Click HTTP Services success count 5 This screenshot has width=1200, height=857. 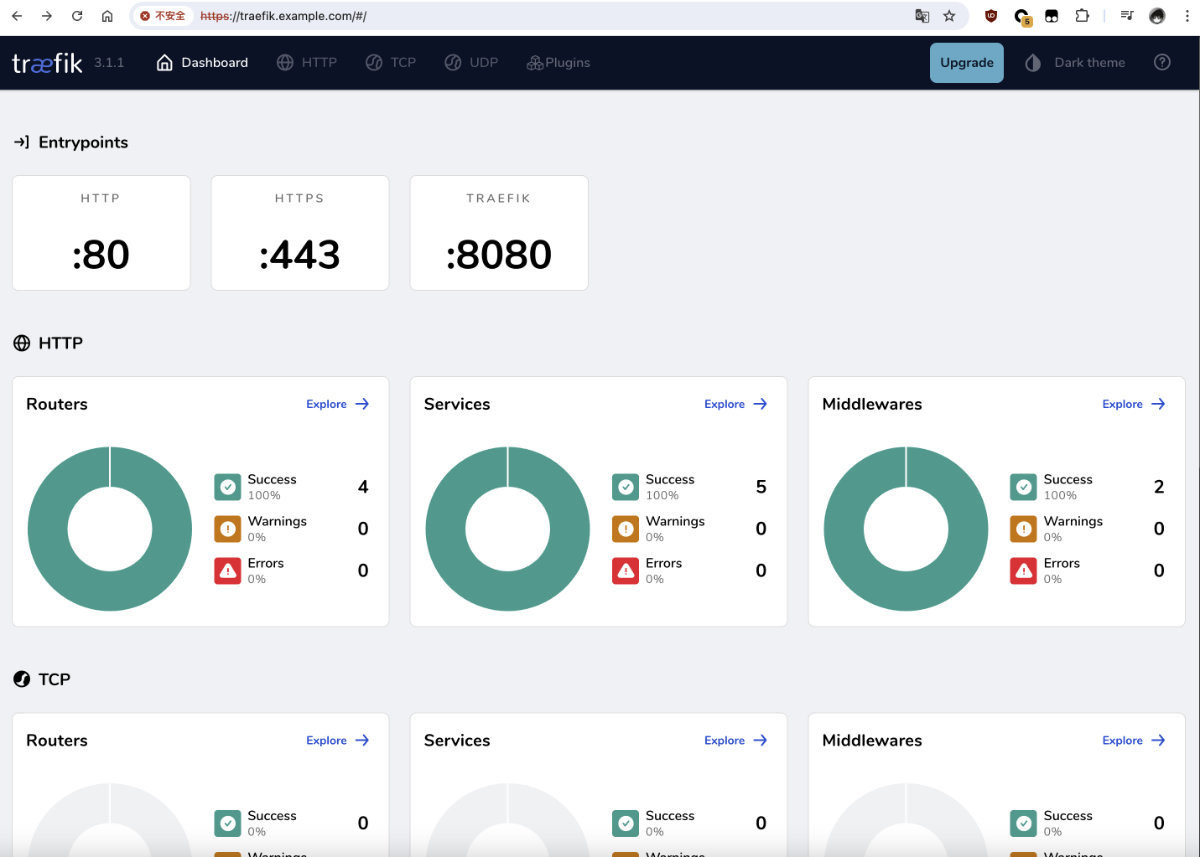(761, 487)
